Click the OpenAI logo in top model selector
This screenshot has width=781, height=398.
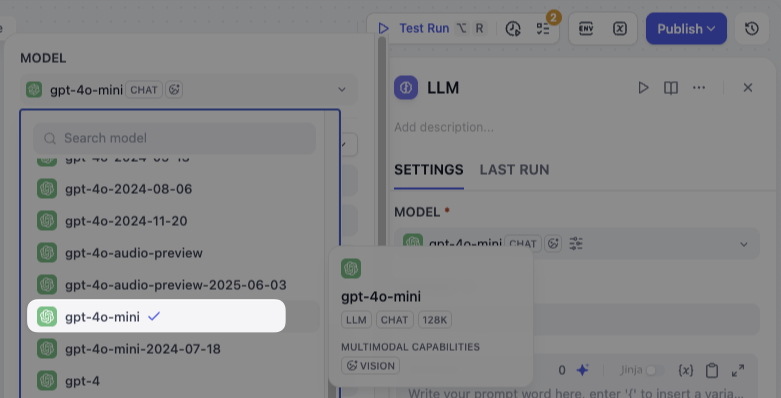pyautogui.click(x=34, y=90)
